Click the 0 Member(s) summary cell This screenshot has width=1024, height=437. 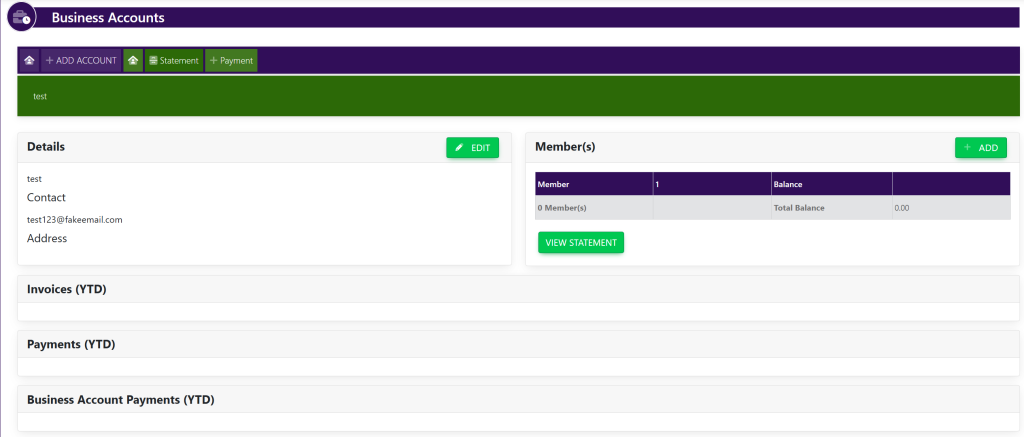tap(562, 208)
